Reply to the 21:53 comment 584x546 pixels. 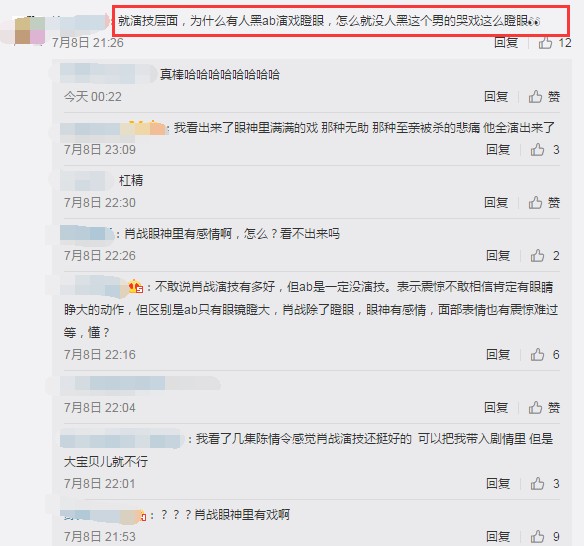pos(498,537)
